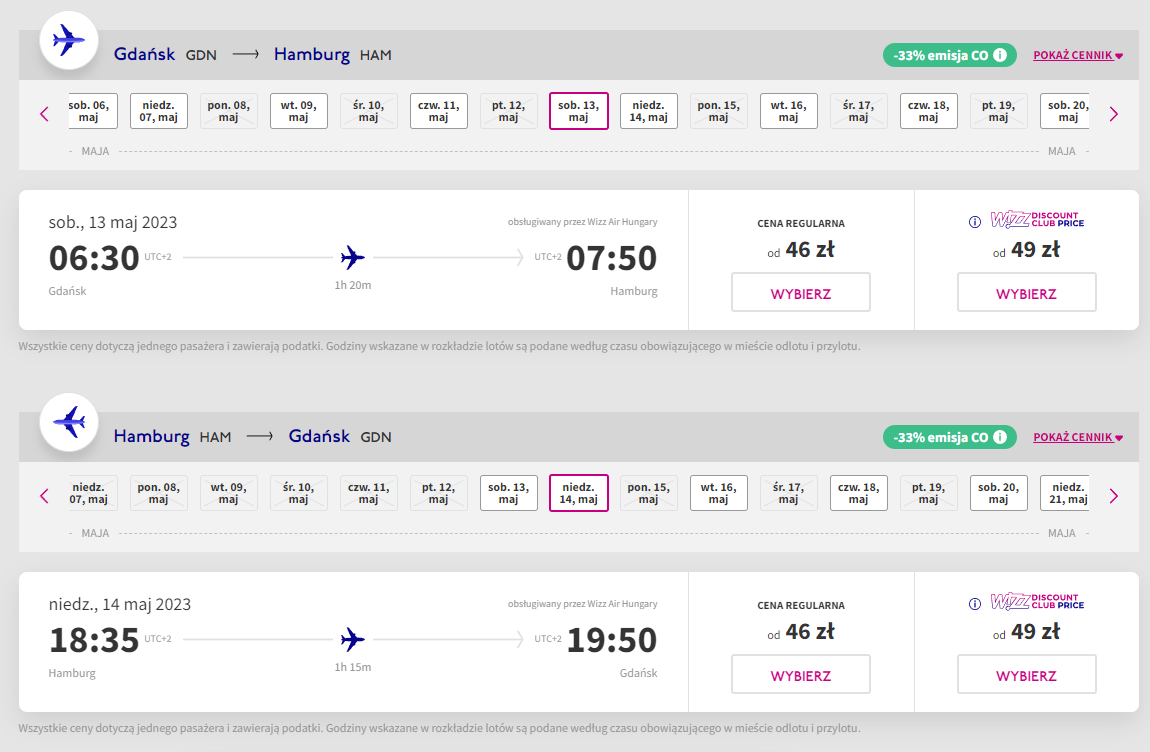Choose Wizz Discount Club fare for 06:30 flight

click(x=1027, y=292)
